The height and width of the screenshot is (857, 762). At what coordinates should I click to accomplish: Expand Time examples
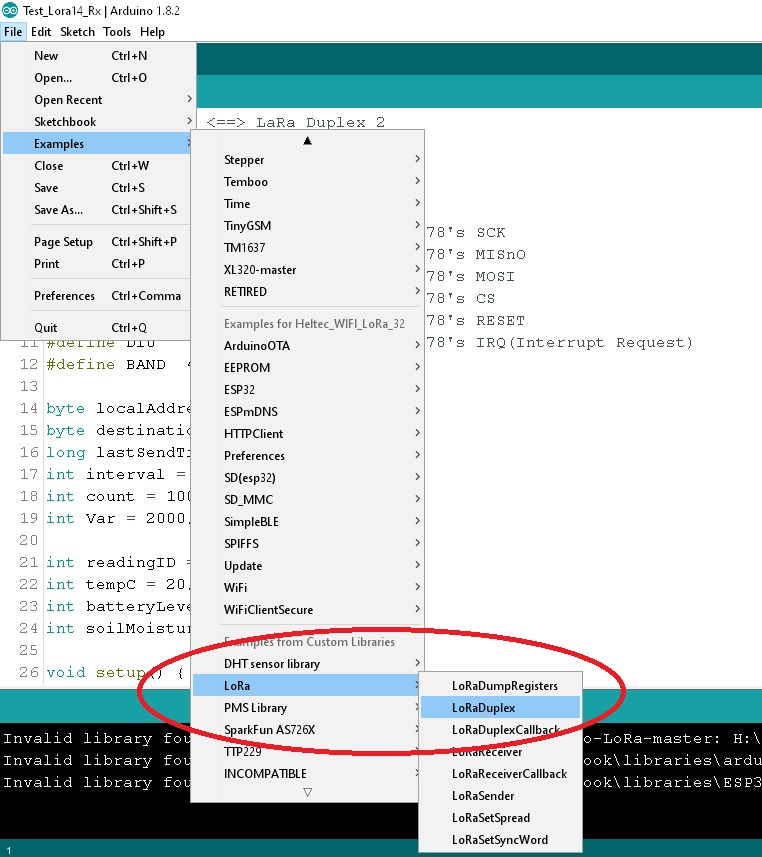307,203
